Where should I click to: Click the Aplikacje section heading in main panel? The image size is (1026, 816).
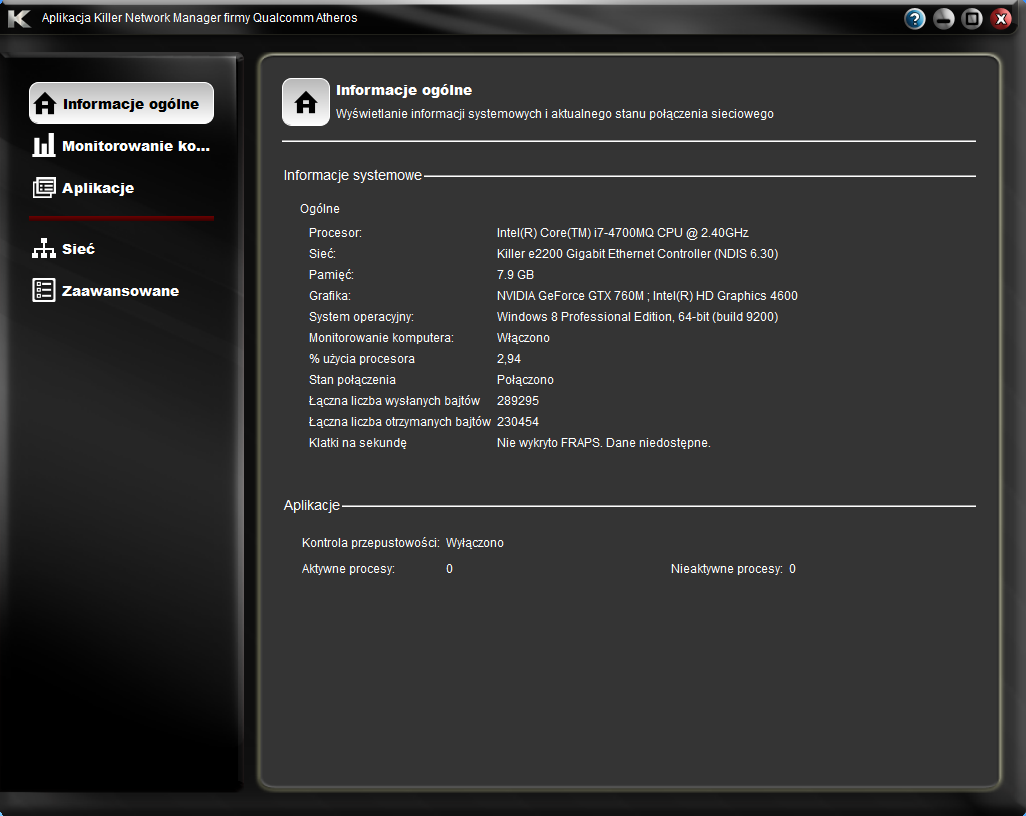[311, 505]
